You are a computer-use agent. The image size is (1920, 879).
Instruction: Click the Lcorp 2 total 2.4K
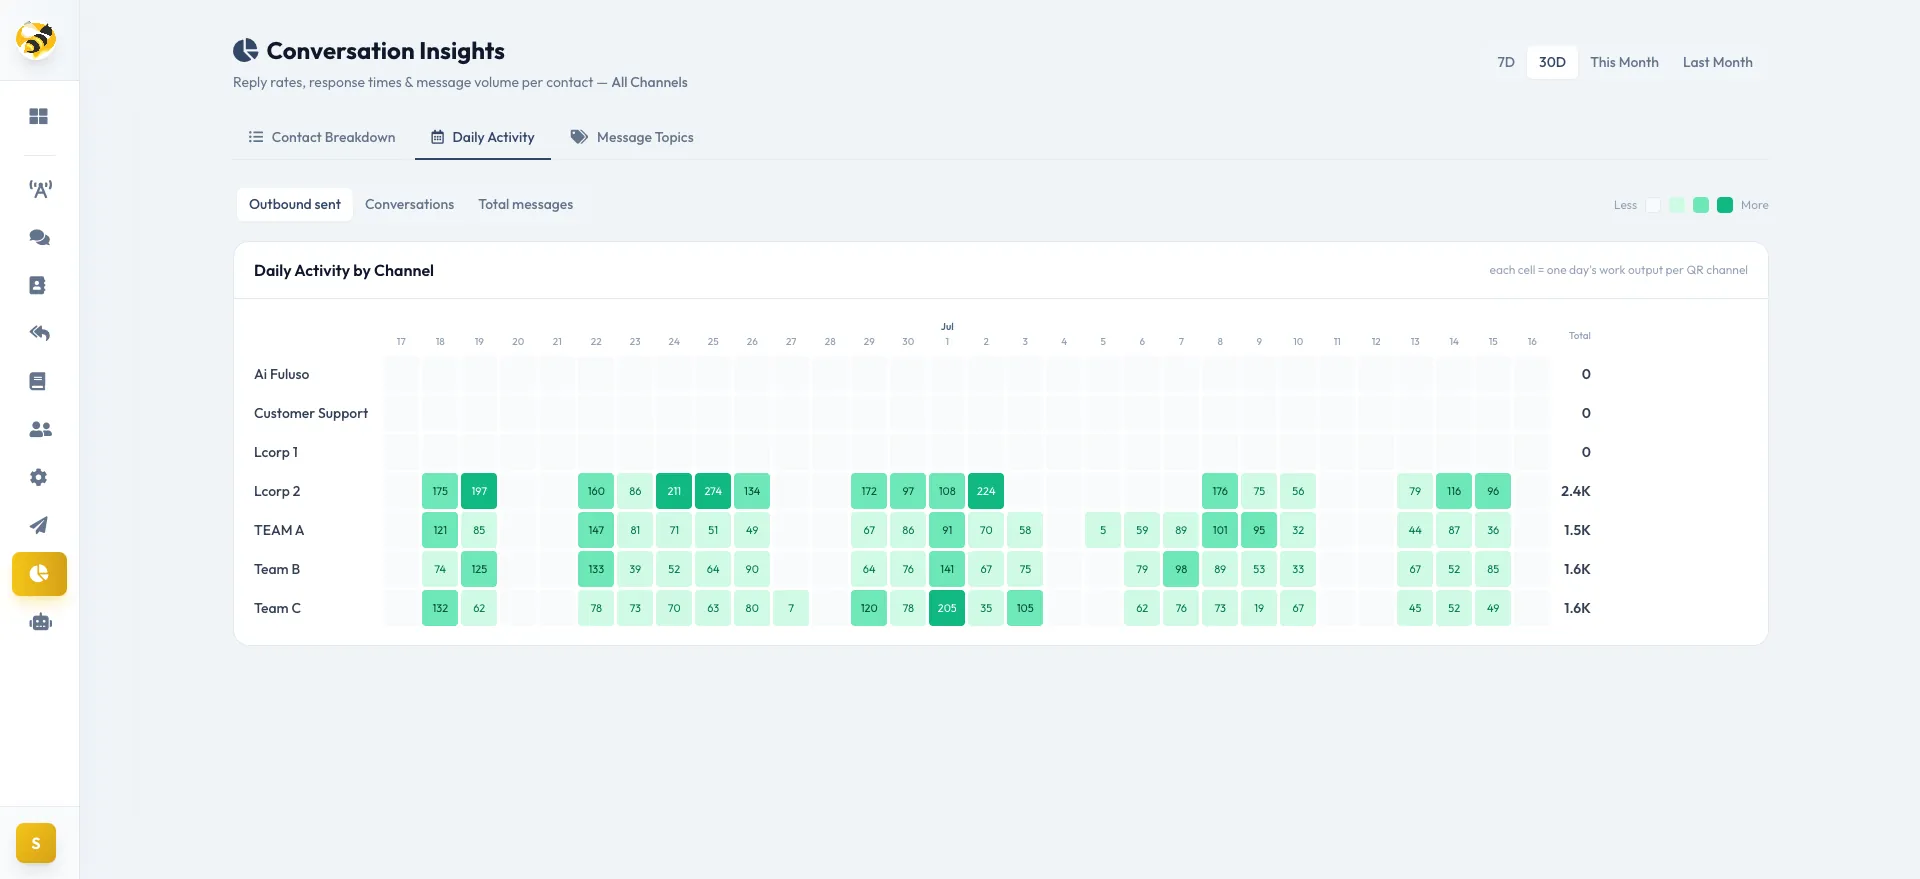tap(1575, 491)
